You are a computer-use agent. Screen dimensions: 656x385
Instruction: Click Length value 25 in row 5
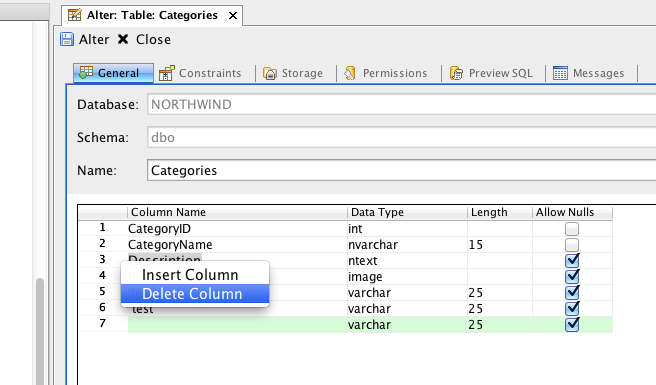pyautogui.click(x=500, y=293)
